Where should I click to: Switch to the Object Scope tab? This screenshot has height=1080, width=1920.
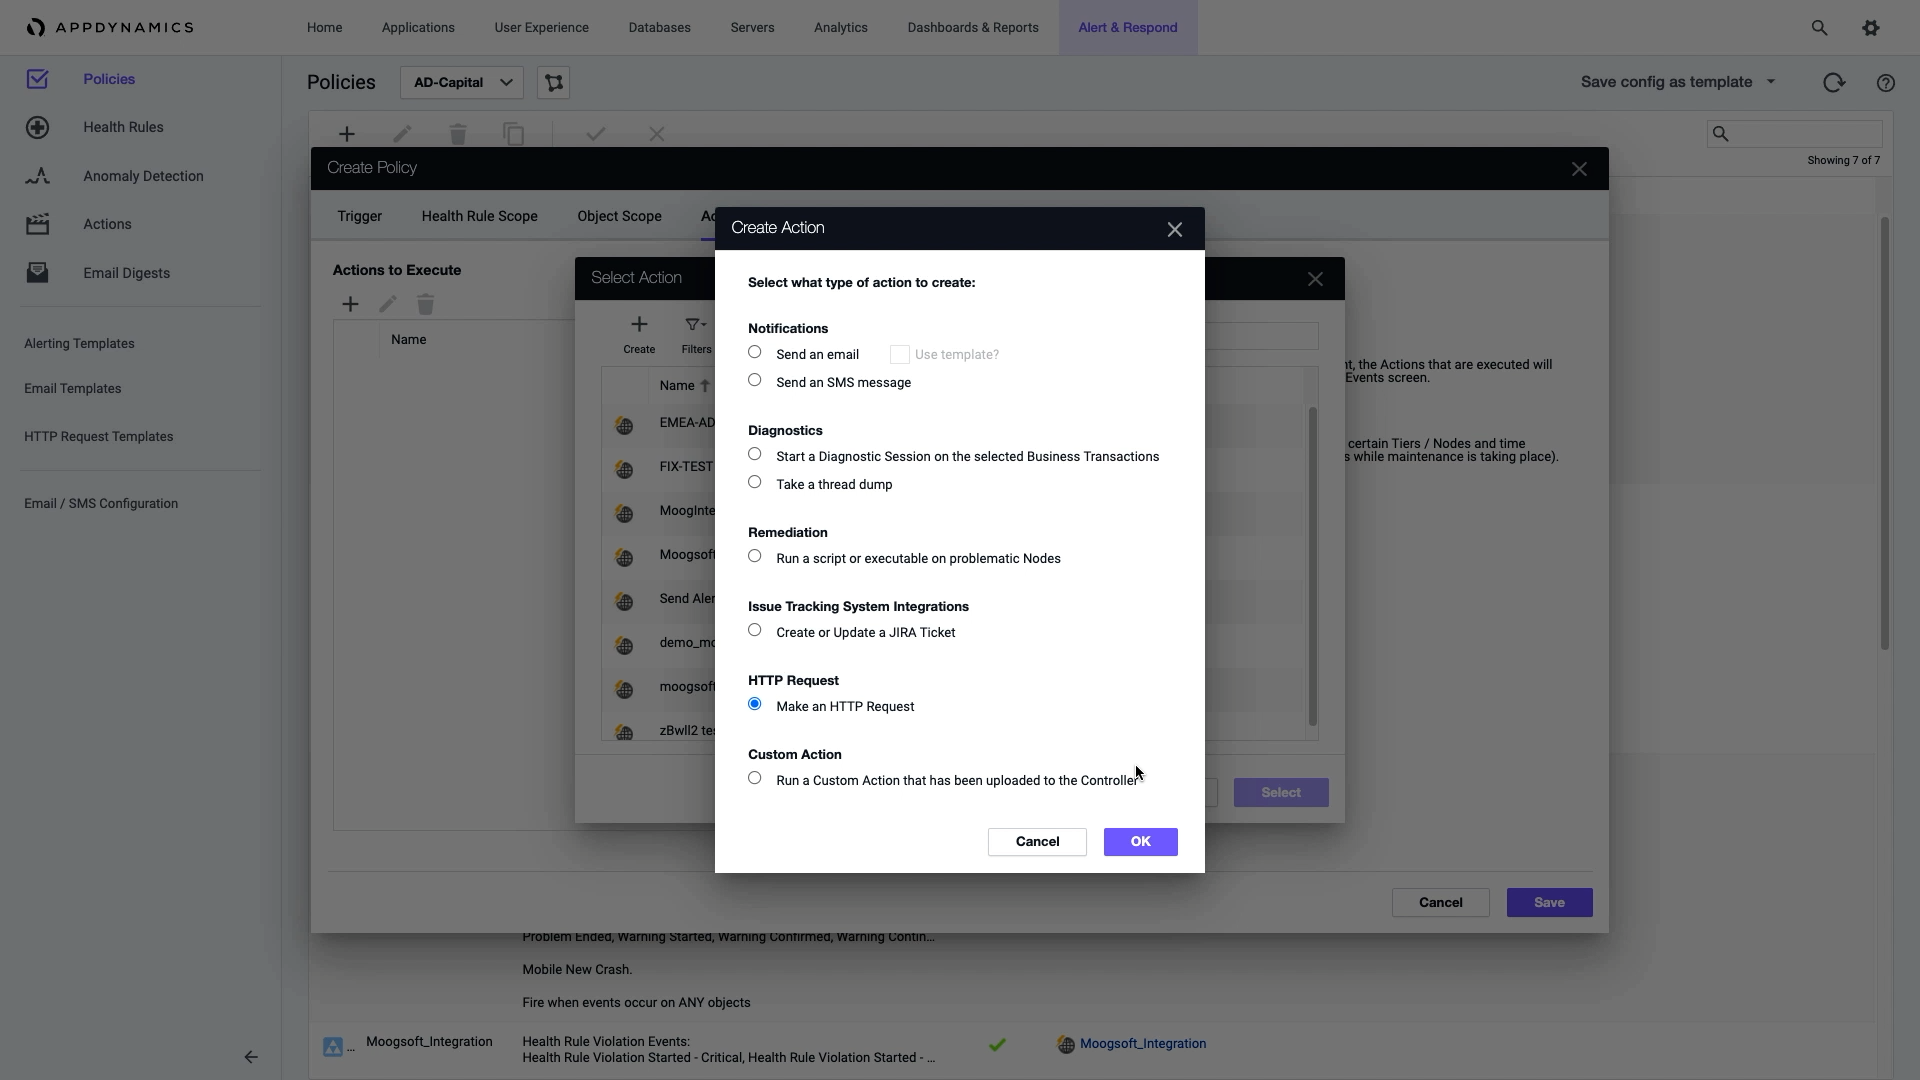pos(619,216)
